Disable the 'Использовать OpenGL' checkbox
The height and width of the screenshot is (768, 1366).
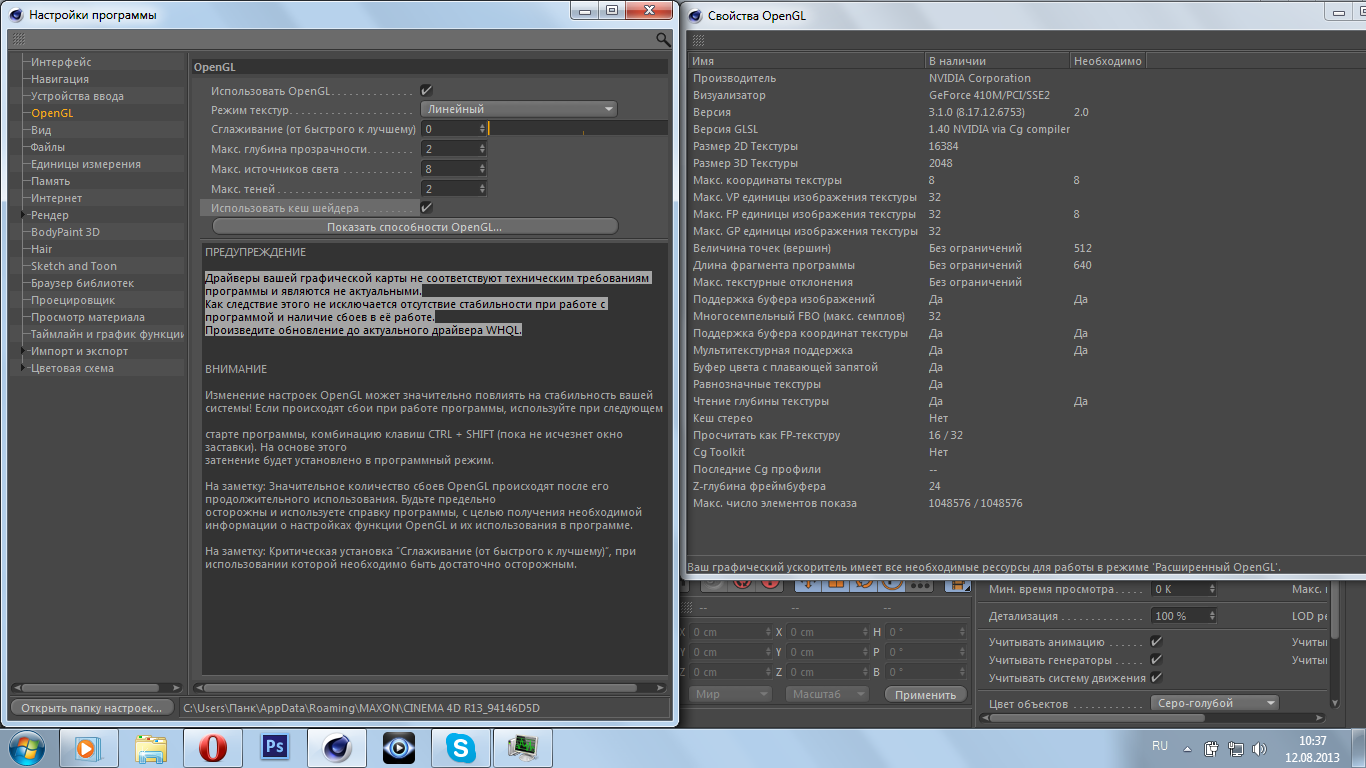pyautogui.click(x=426, y=91)
